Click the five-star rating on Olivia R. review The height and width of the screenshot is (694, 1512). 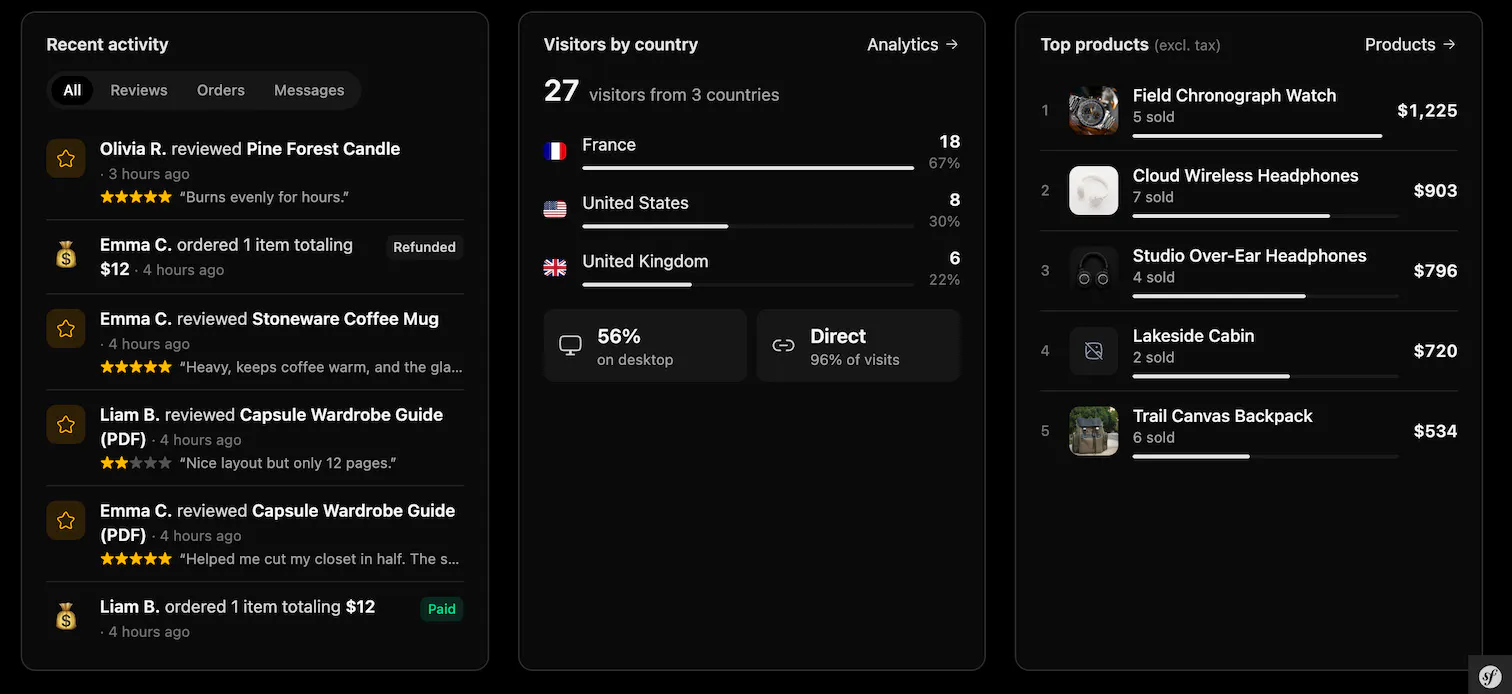pyautogui.click(x=136, y=197)
